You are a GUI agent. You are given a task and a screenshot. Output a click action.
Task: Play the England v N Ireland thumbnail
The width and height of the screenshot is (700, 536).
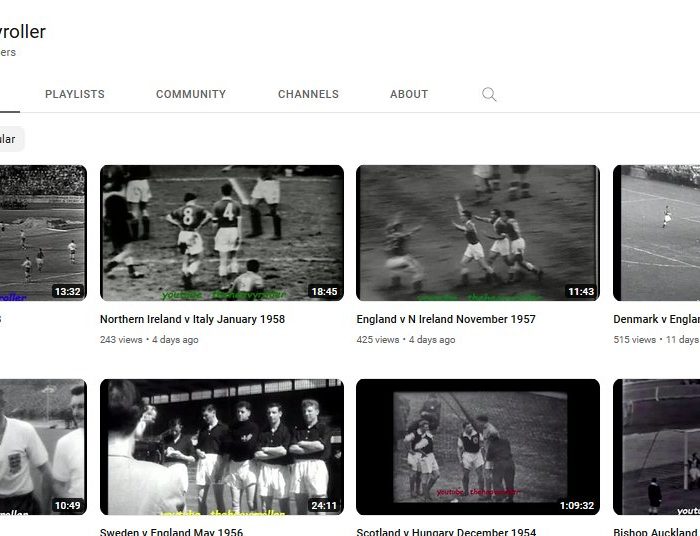pos(477,233)
